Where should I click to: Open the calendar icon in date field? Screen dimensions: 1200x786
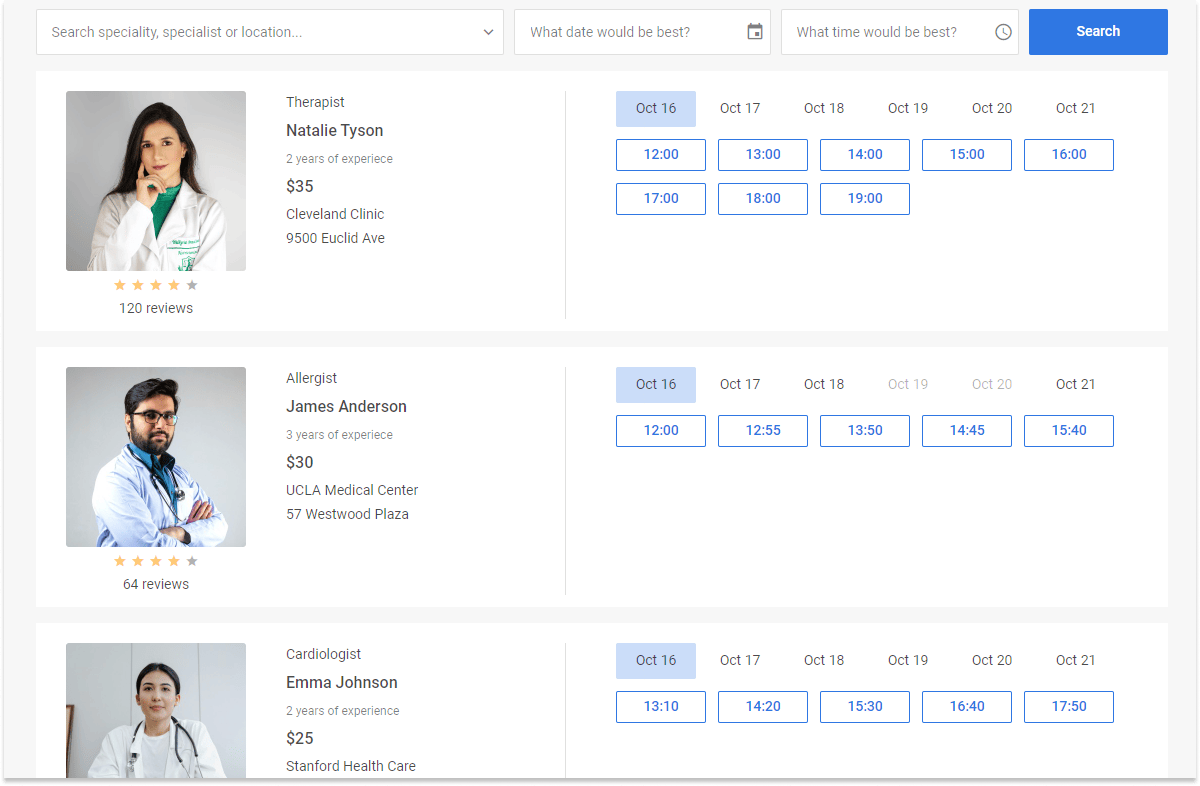(x=755, y=32)
